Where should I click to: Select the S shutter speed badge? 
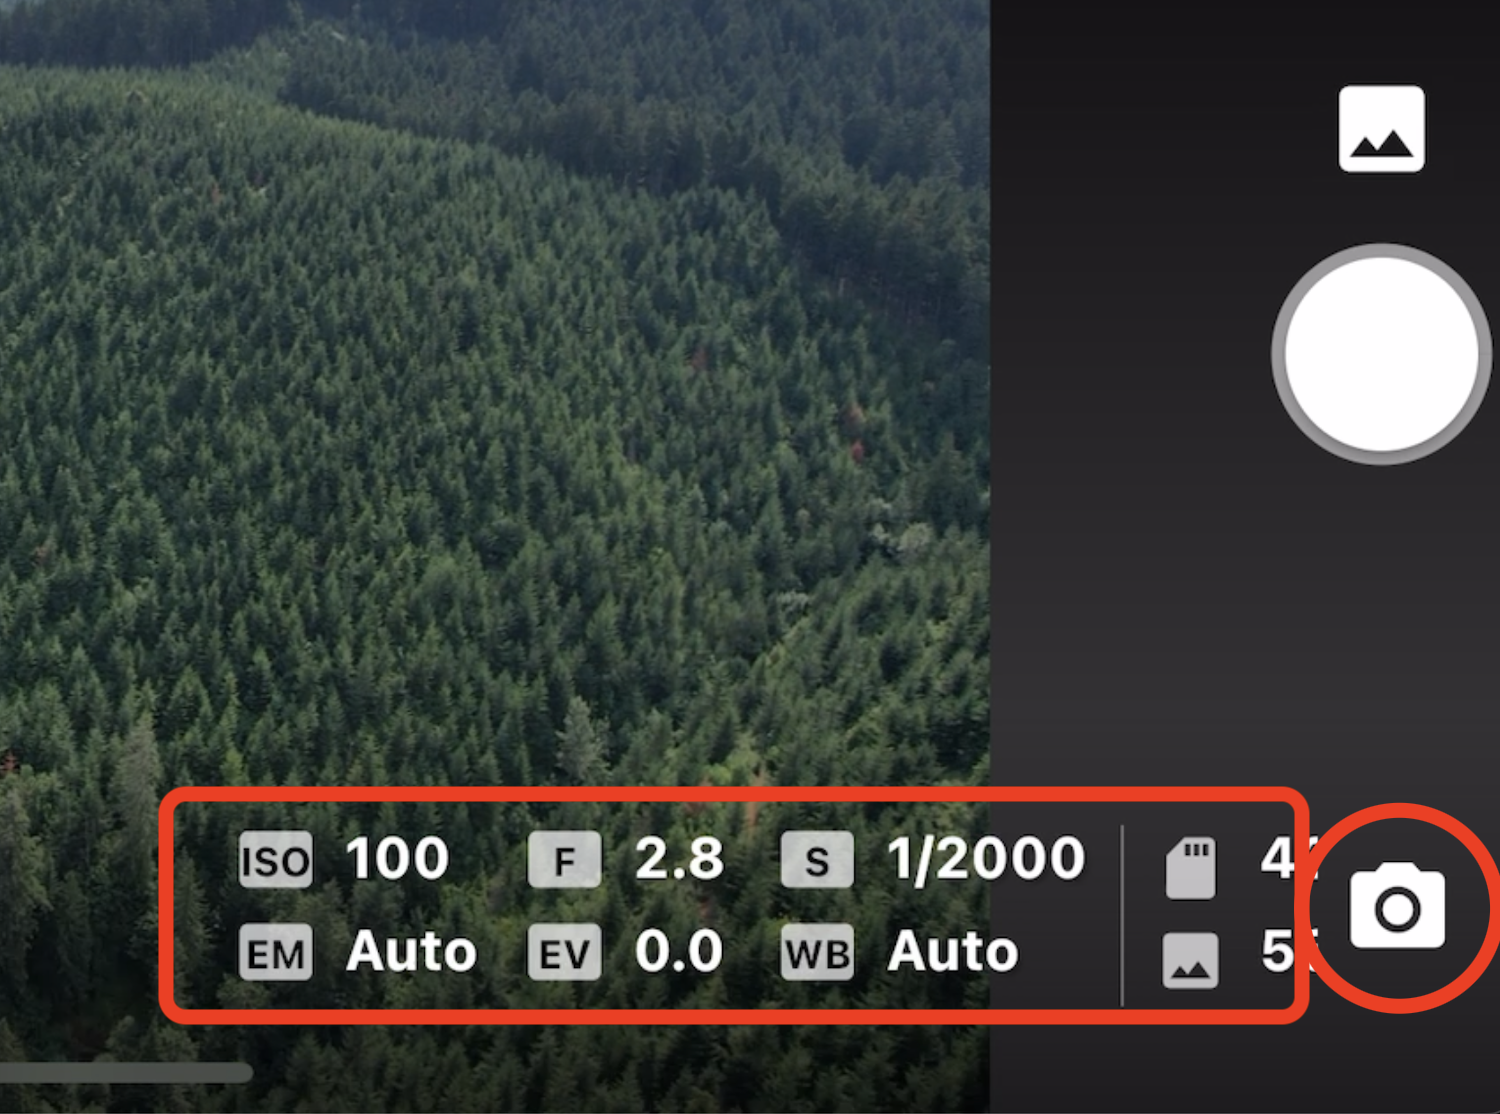pyautogui.click(x=817, y=860)
